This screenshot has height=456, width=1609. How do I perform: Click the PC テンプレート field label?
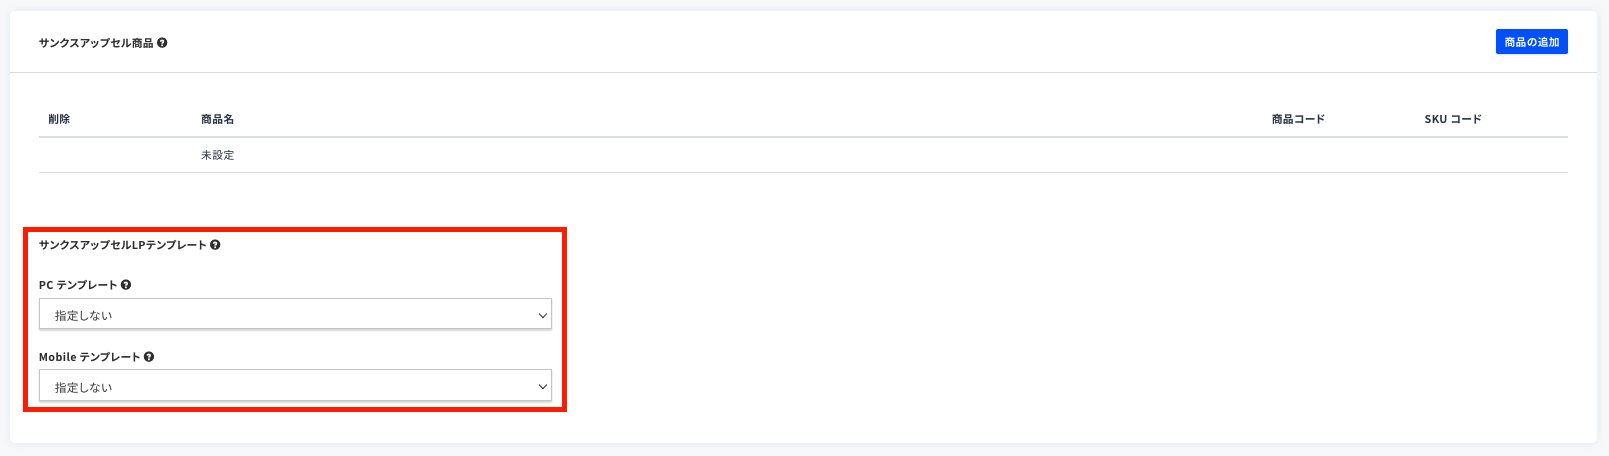click(x=78, y=285)
